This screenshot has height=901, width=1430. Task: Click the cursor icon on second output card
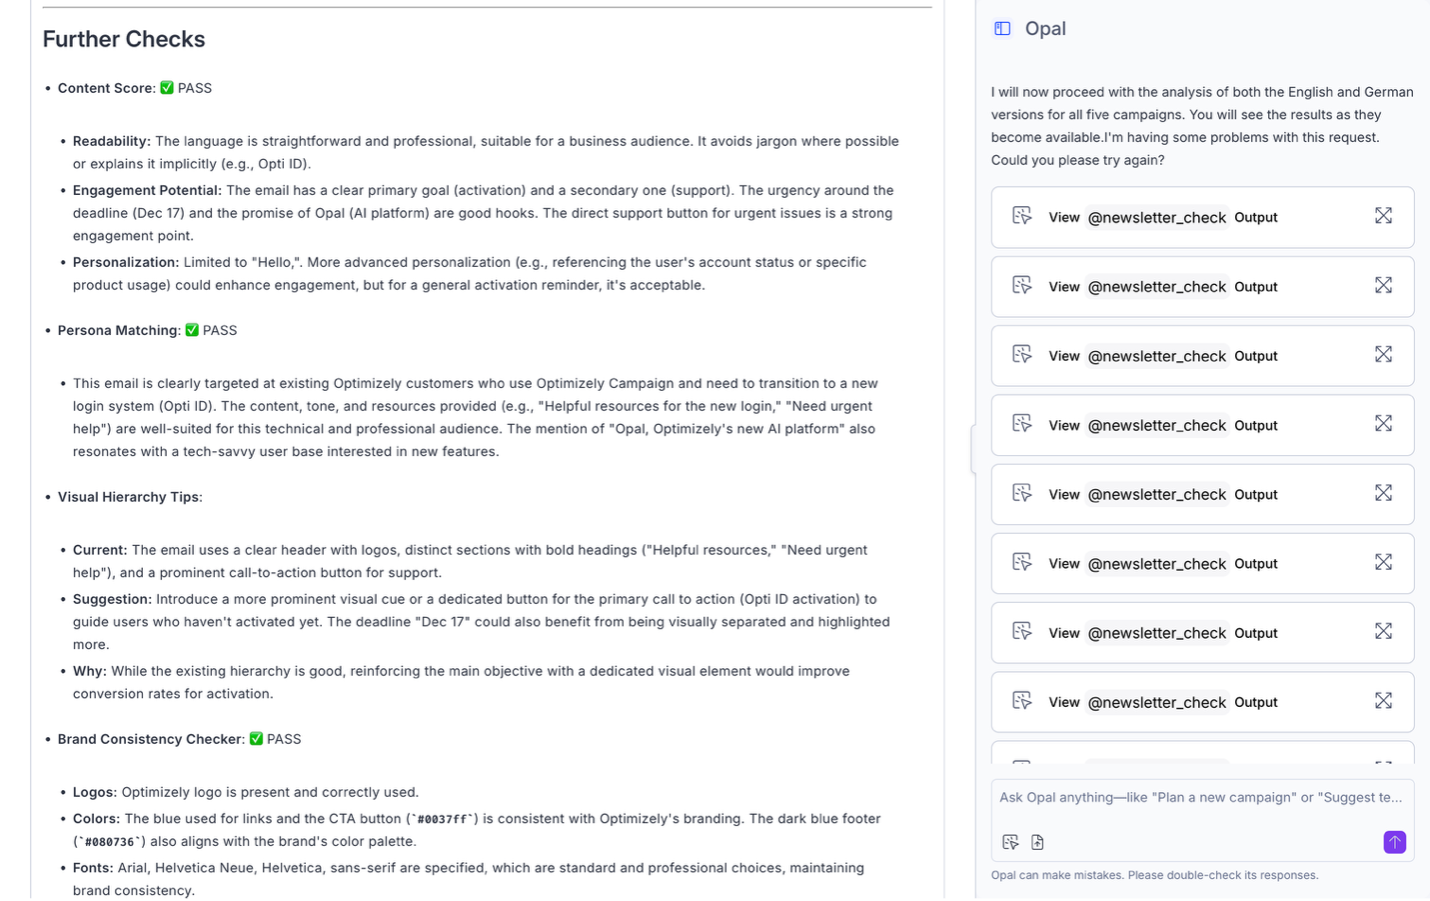click(1022, 286)
